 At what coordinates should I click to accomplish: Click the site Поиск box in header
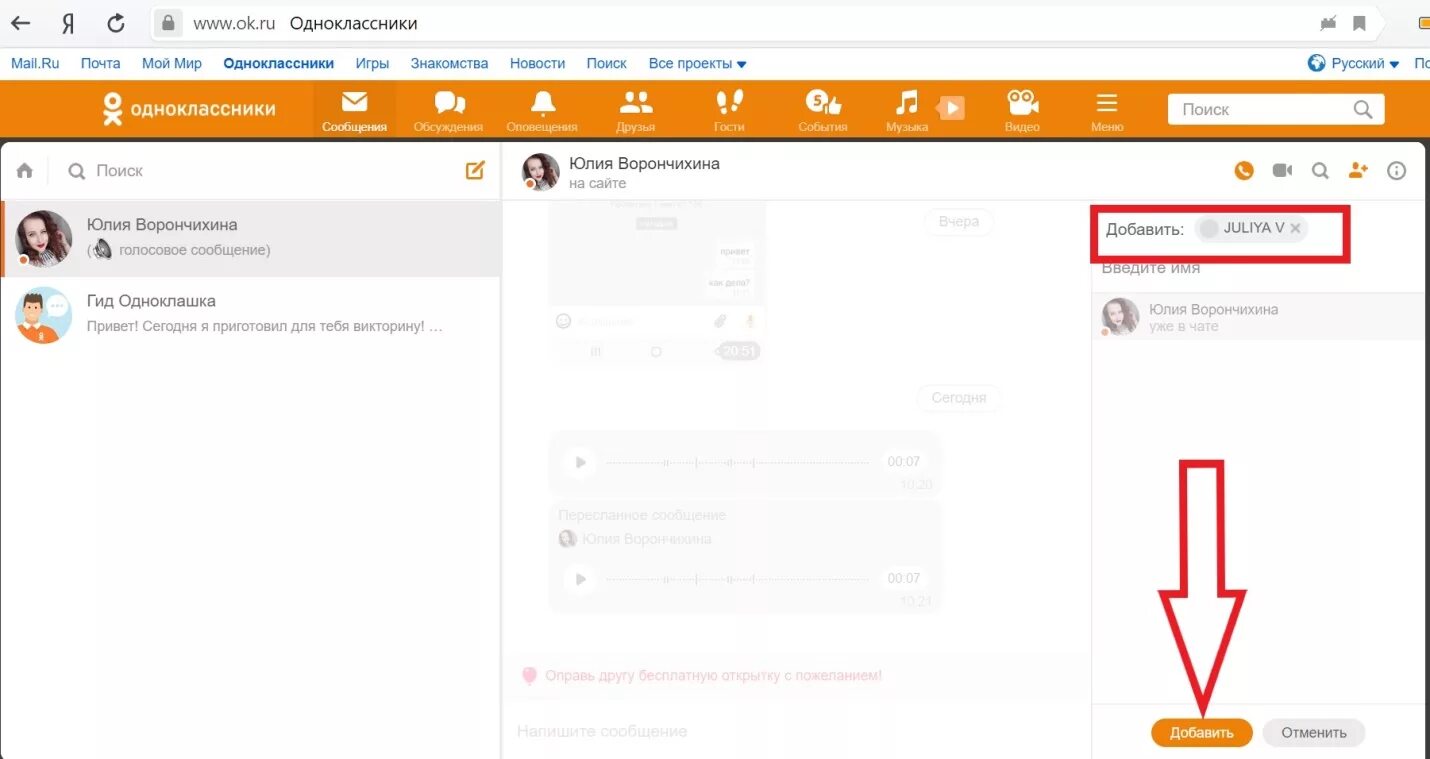(1276, 109)
